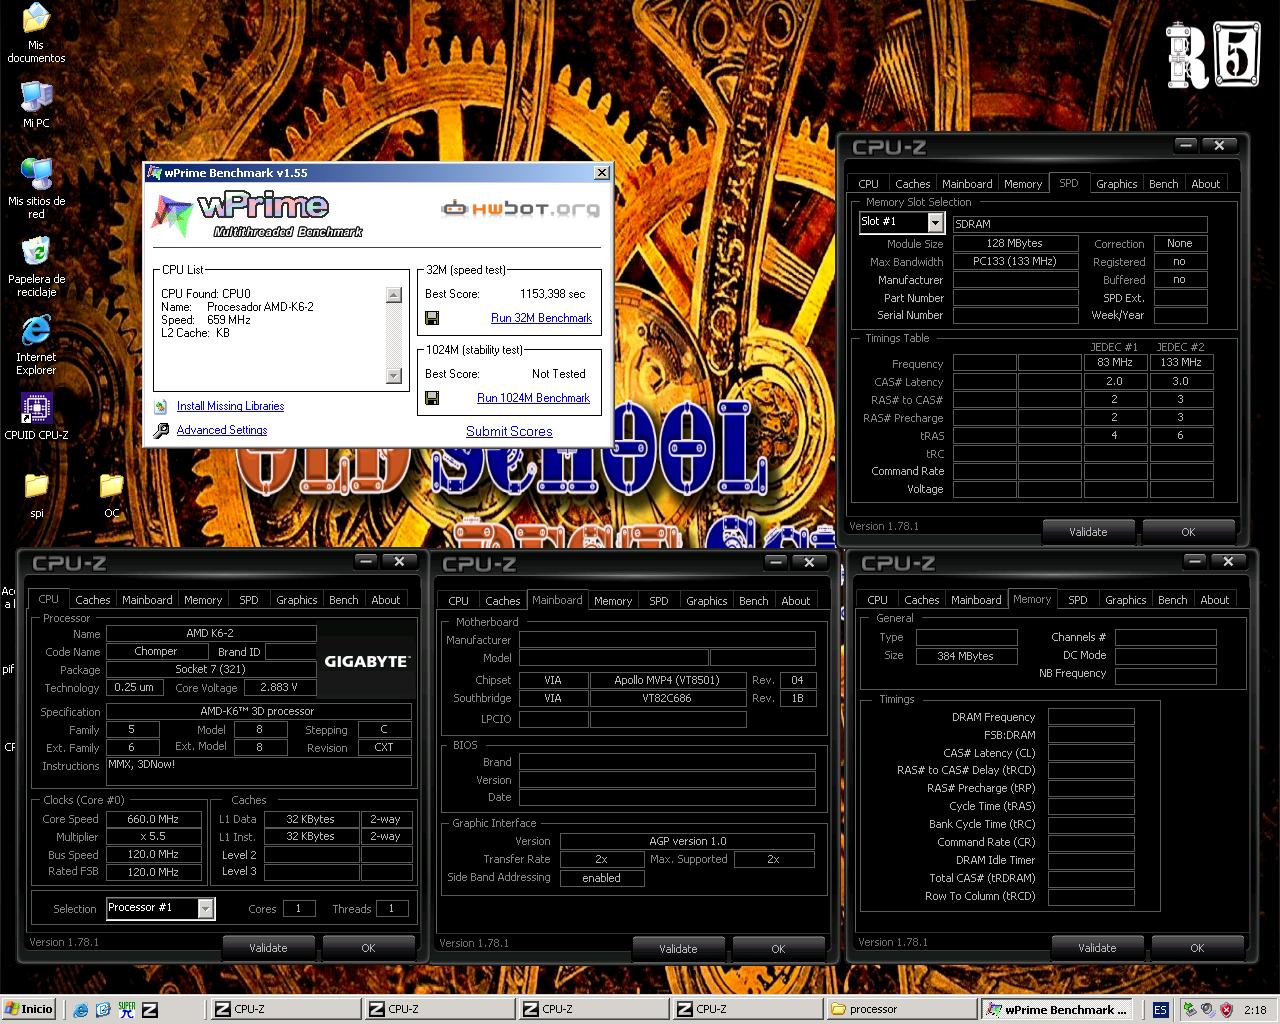Click OK in the Mainboard window
1280x1024 pixels.
(x=778, y=949)
